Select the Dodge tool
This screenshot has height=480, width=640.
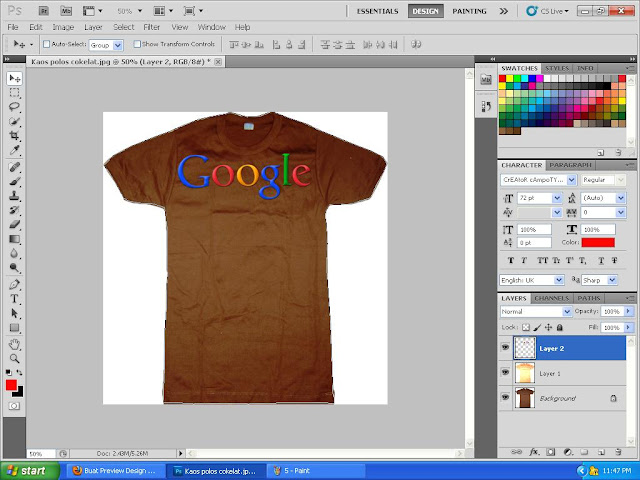[14, 268]
